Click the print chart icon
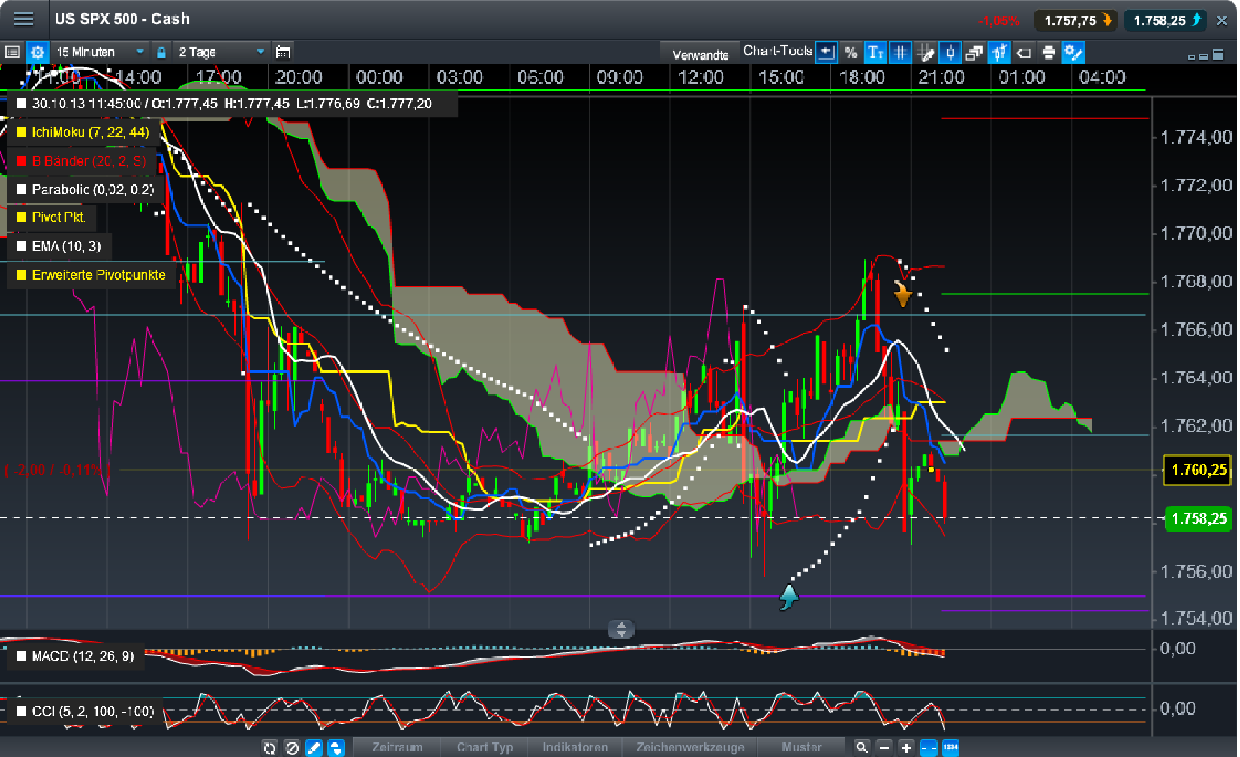 [1048, 53]
